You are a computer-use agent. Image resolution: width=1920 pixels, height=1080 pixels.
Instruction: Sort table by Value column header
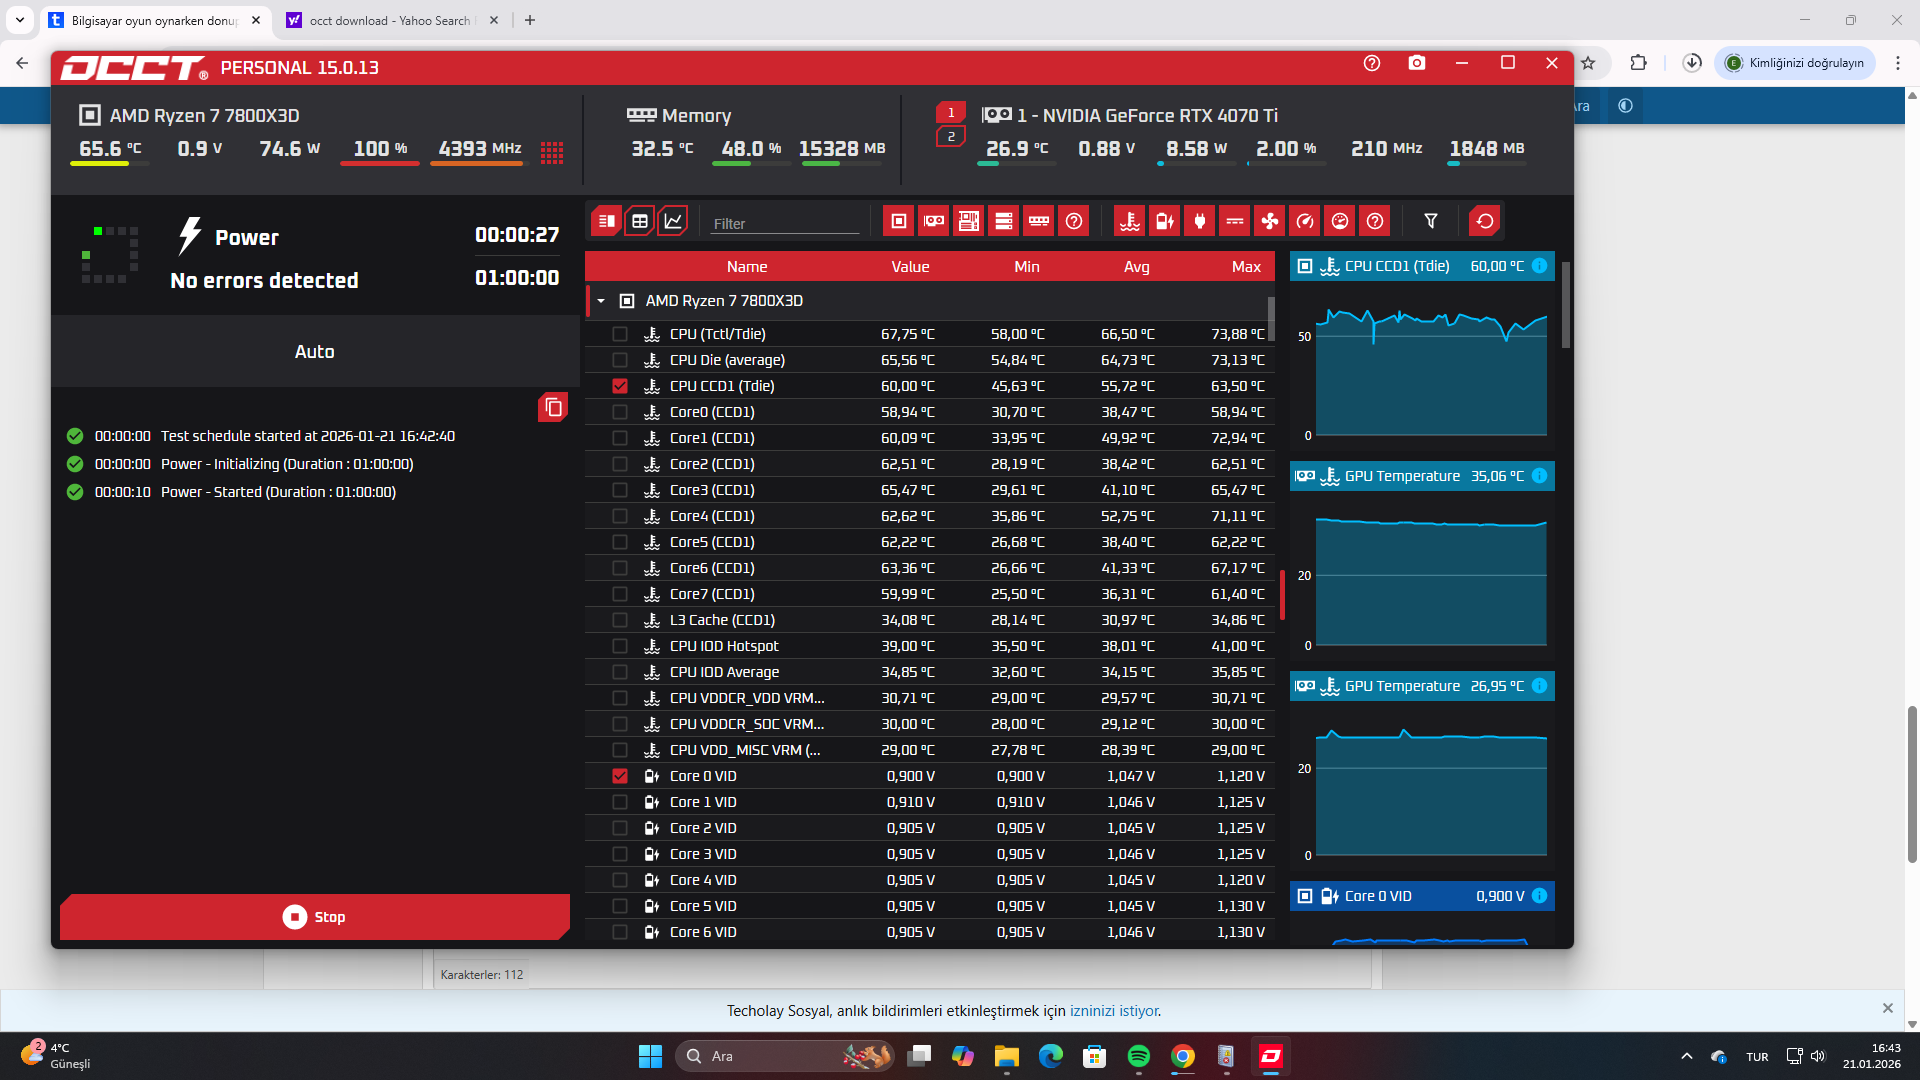coord(910,267)
